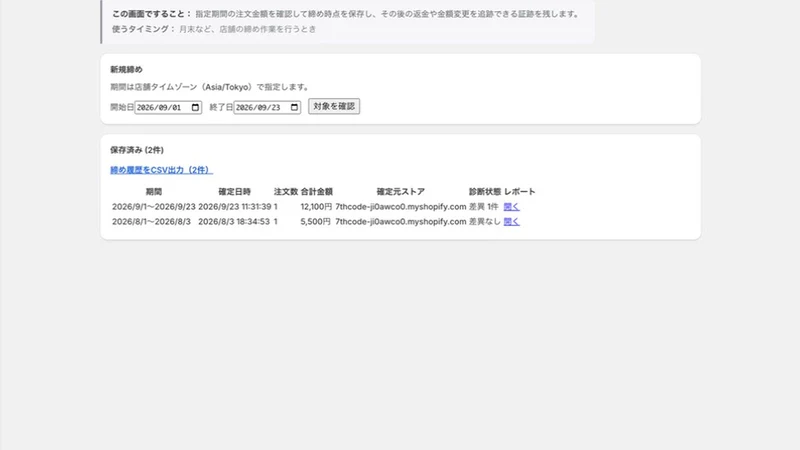Open the start date calendar picker icon
Image resolution: width=800 pixels, height=450 pixels.
[x=195, y=107]
